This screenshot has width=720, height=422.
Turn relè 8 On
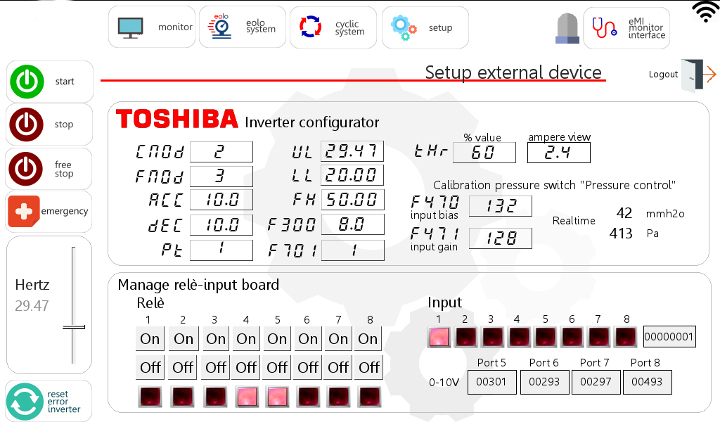368,339
